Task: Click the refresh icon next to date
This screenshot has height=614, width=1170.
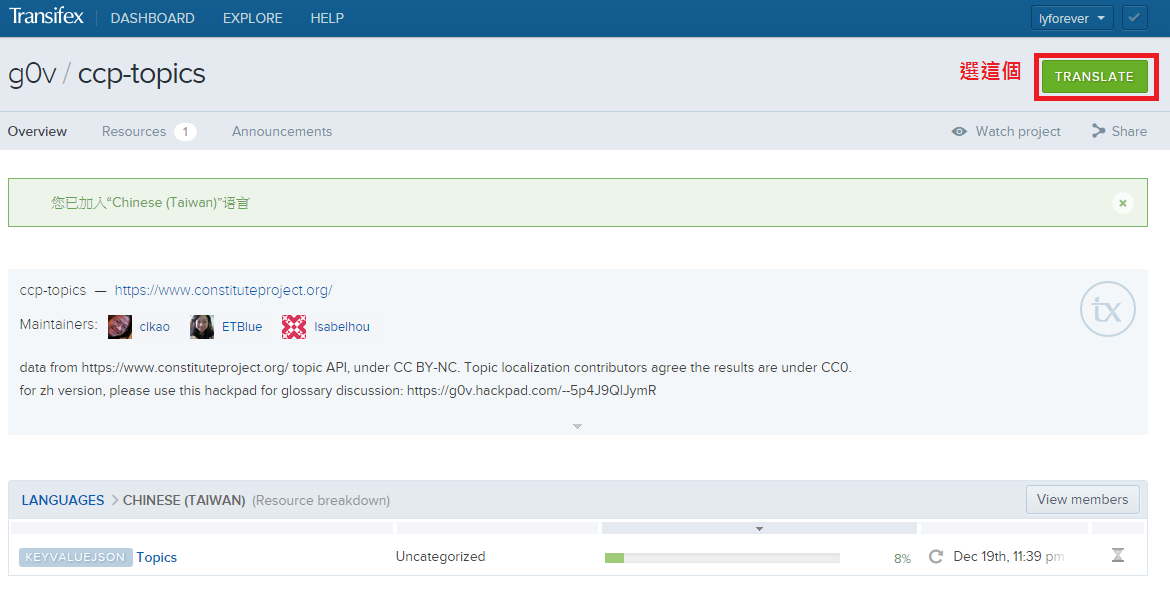Action: coord(936,557)
